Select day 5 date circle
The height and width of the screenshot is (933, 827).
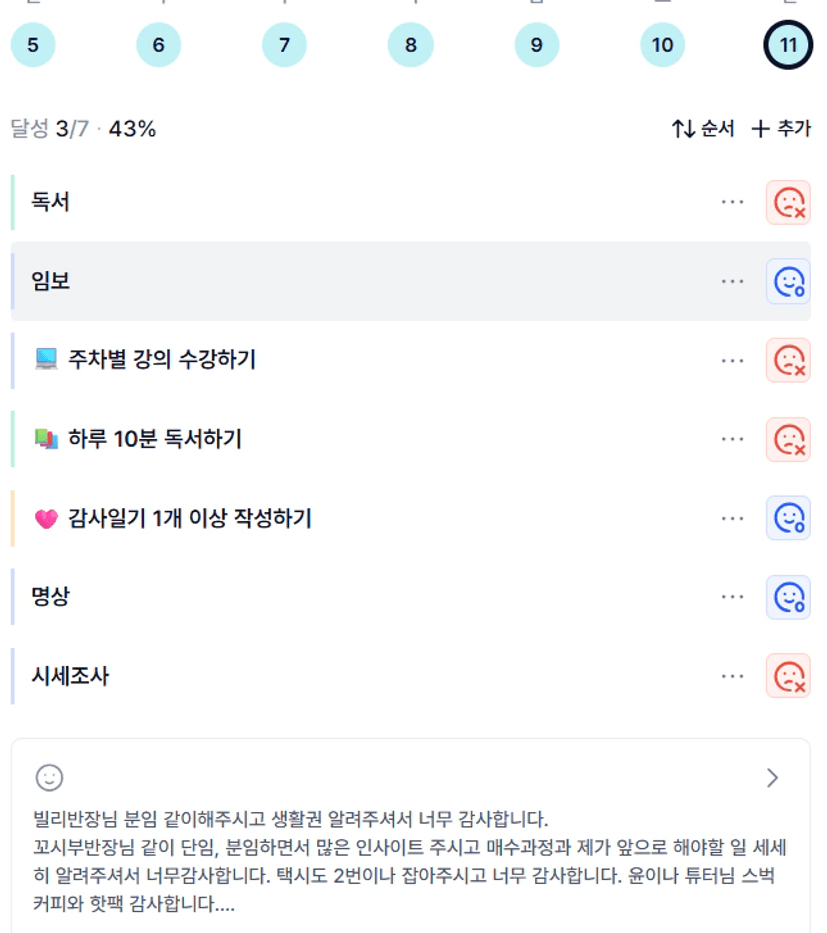pos(33,45)
